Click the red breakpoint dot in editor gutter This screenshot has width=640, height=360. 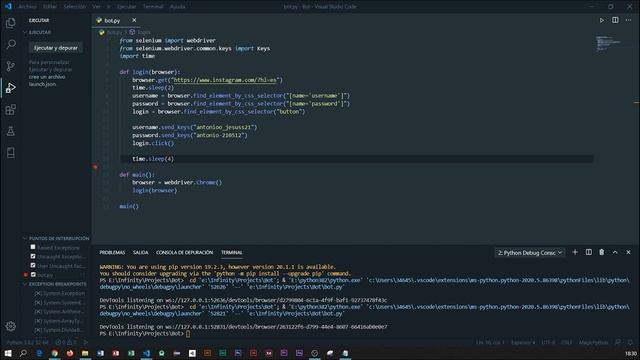[95, 167]
